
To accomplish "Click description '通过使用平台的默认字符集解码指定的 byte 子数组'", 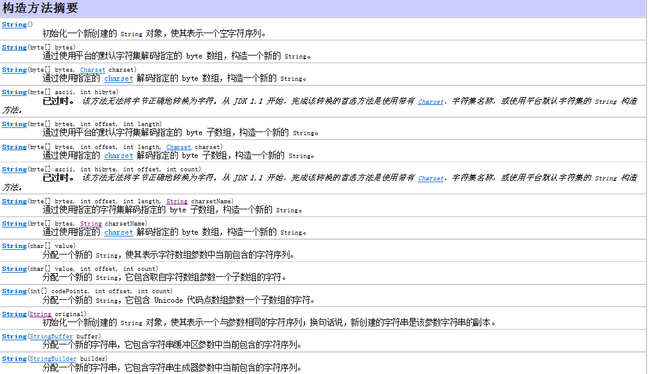I will [137, 133].
